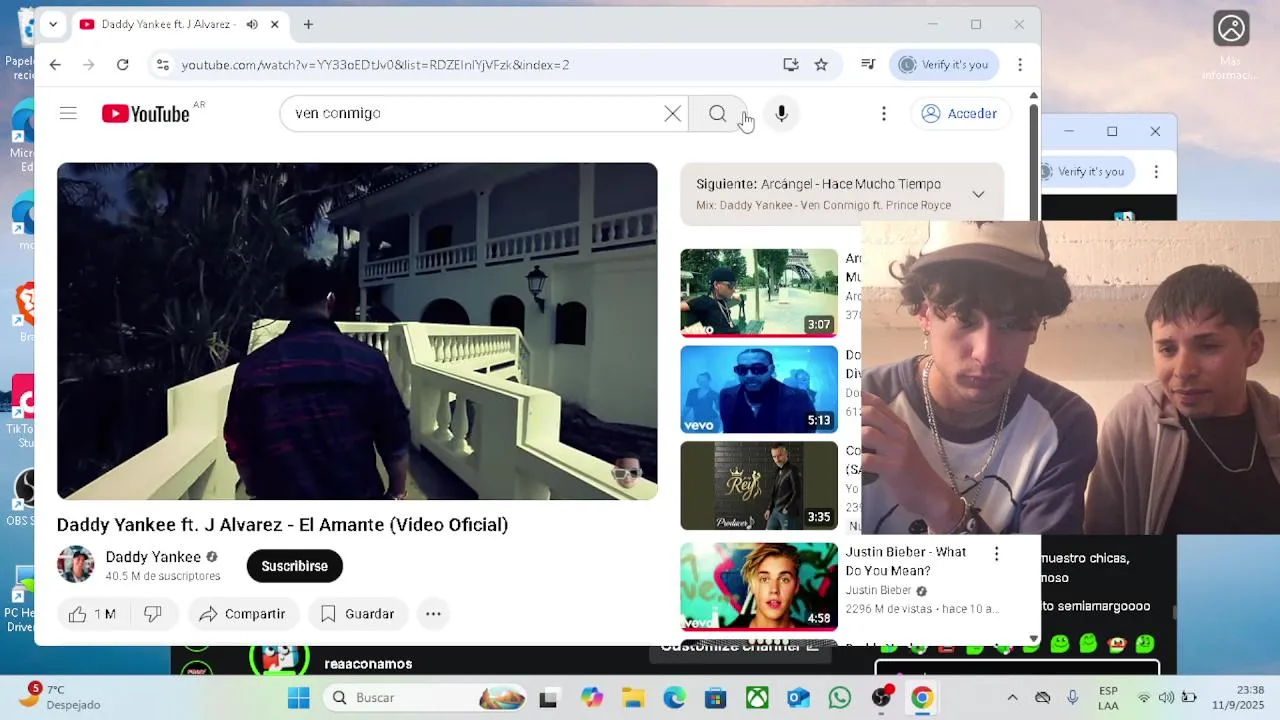
Task: Open Justin Bieber What Do You Mean title
Action: click(906, 561)
